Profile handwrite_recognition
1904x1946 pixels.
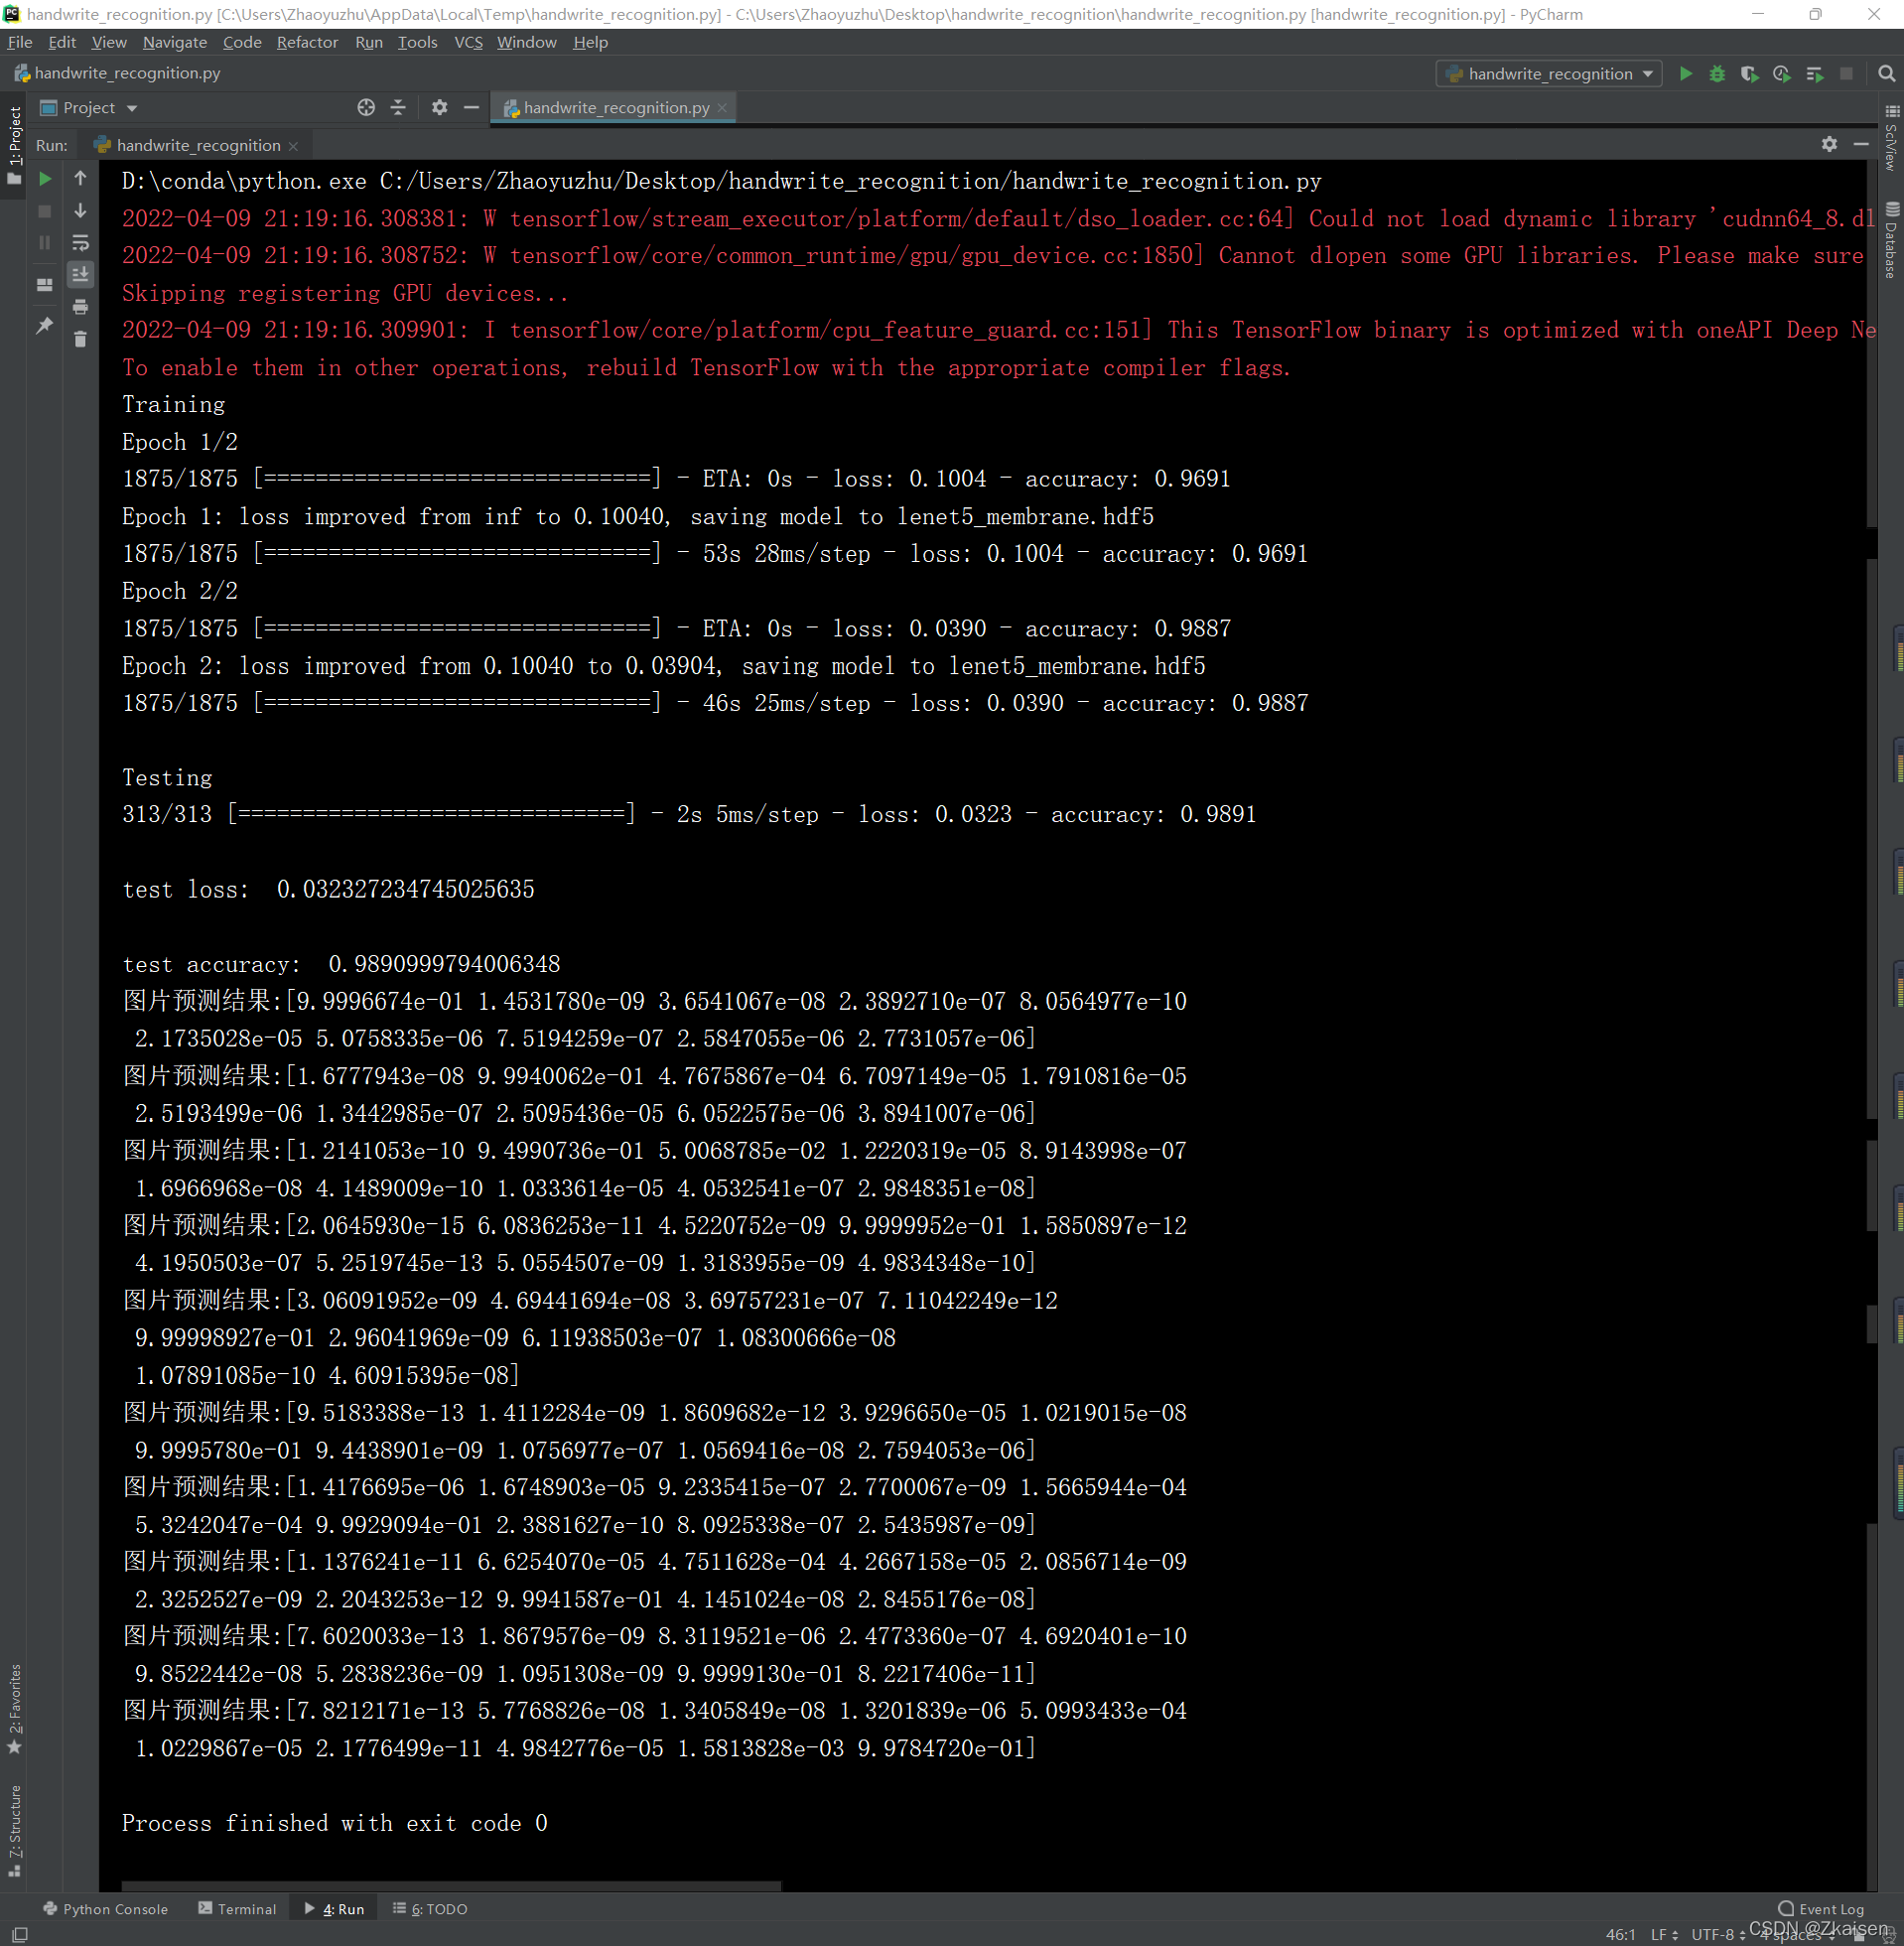tap(1782, 74)
